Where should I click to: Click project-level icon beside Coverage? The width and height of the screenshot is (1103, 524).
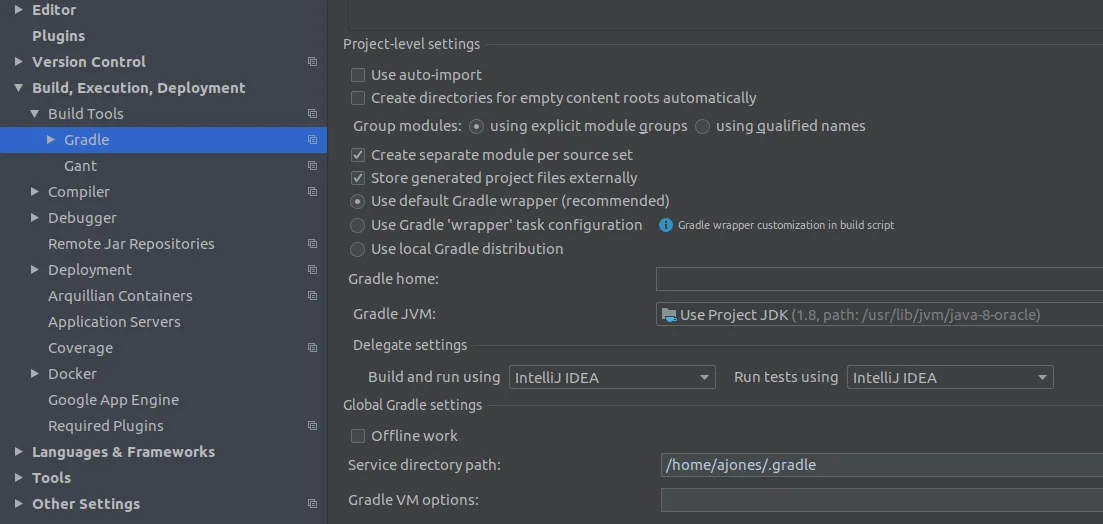click(x=312, y=348)
